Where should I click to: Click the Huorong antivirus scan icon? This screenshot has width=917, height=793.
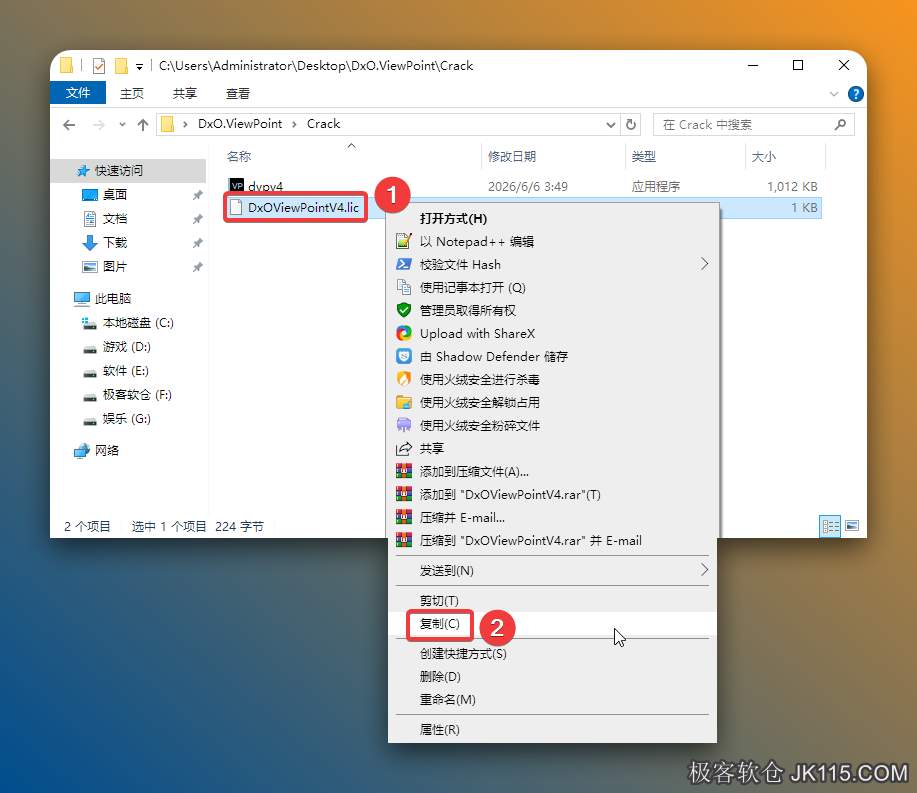[x=404, y=379]
